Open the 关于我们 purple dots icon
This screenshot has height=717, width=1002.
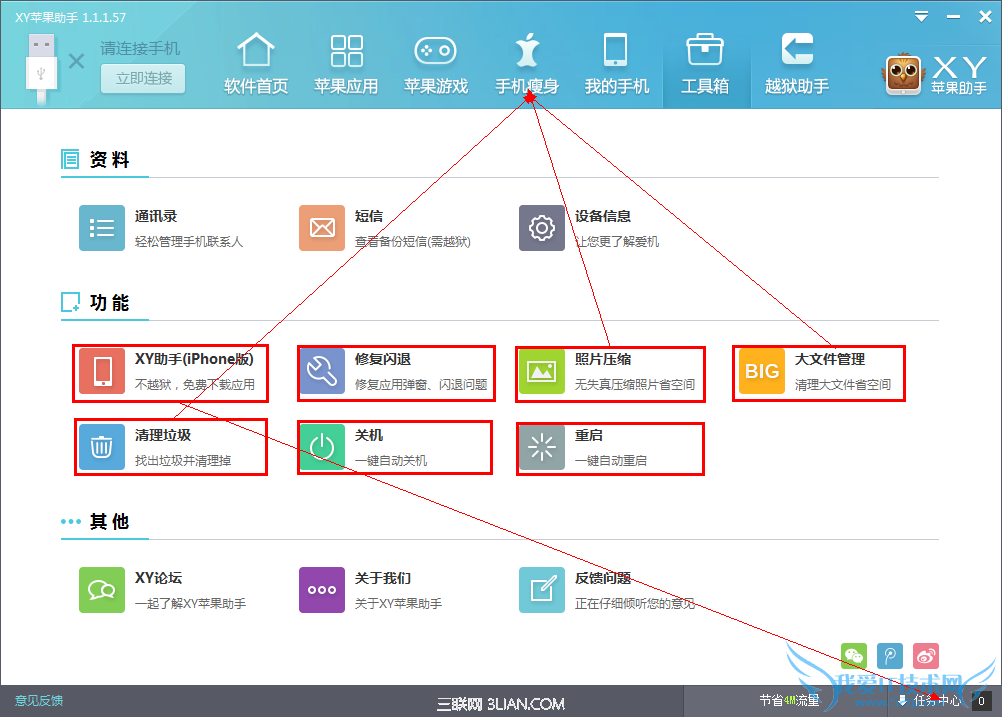pos(321,590)
